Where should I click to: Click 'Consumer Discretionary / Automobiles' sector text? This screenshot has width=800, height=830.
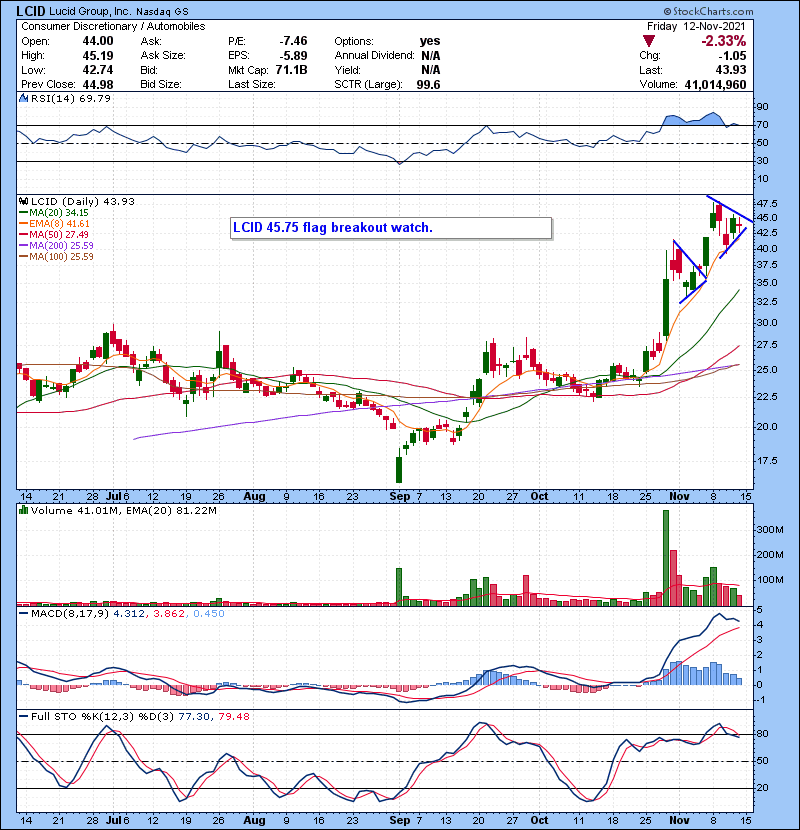coord(113,26)
